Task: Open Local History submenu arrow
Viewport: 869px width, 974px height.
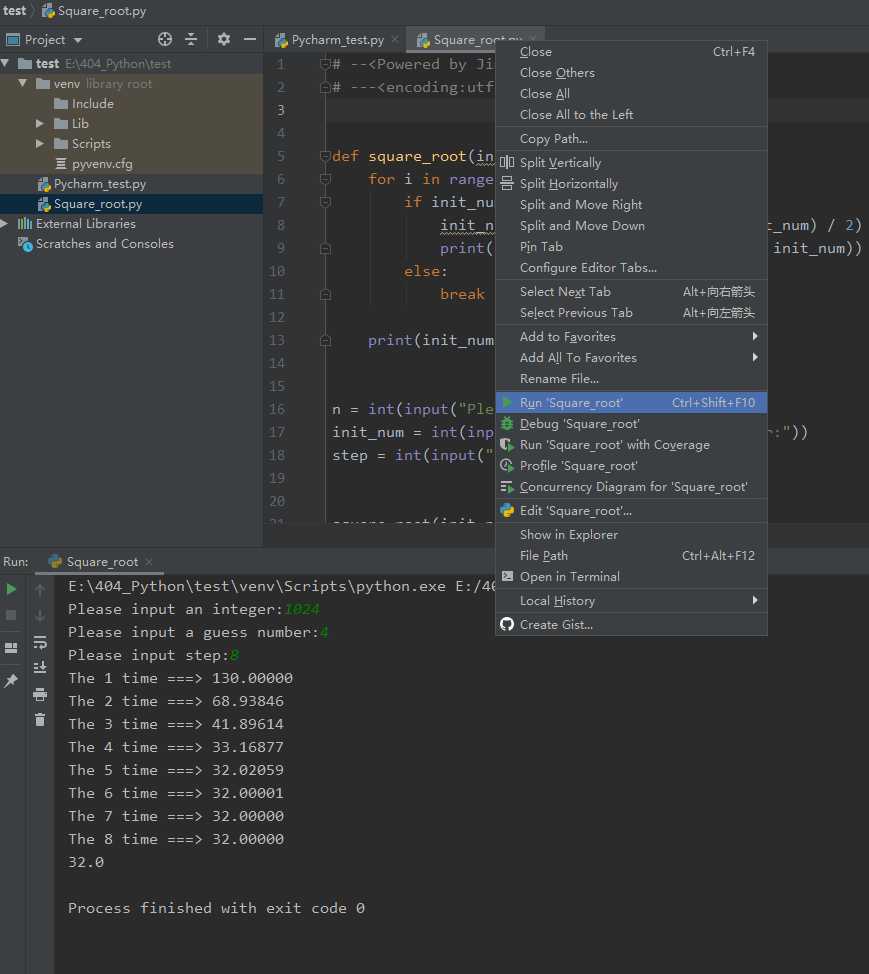Action: (755, 600)
